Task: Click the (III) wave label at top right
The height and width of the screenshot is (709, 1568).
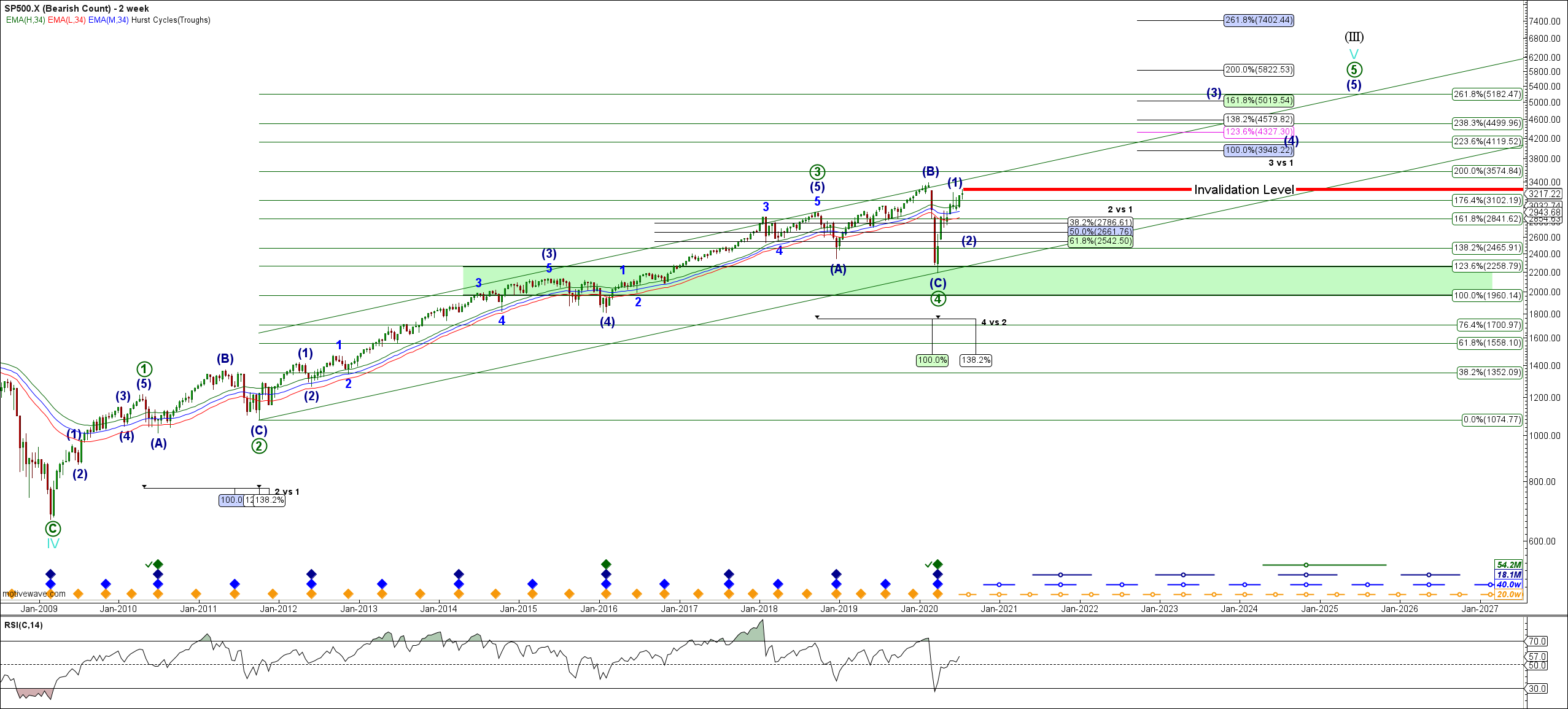Action: point(1353,37)
